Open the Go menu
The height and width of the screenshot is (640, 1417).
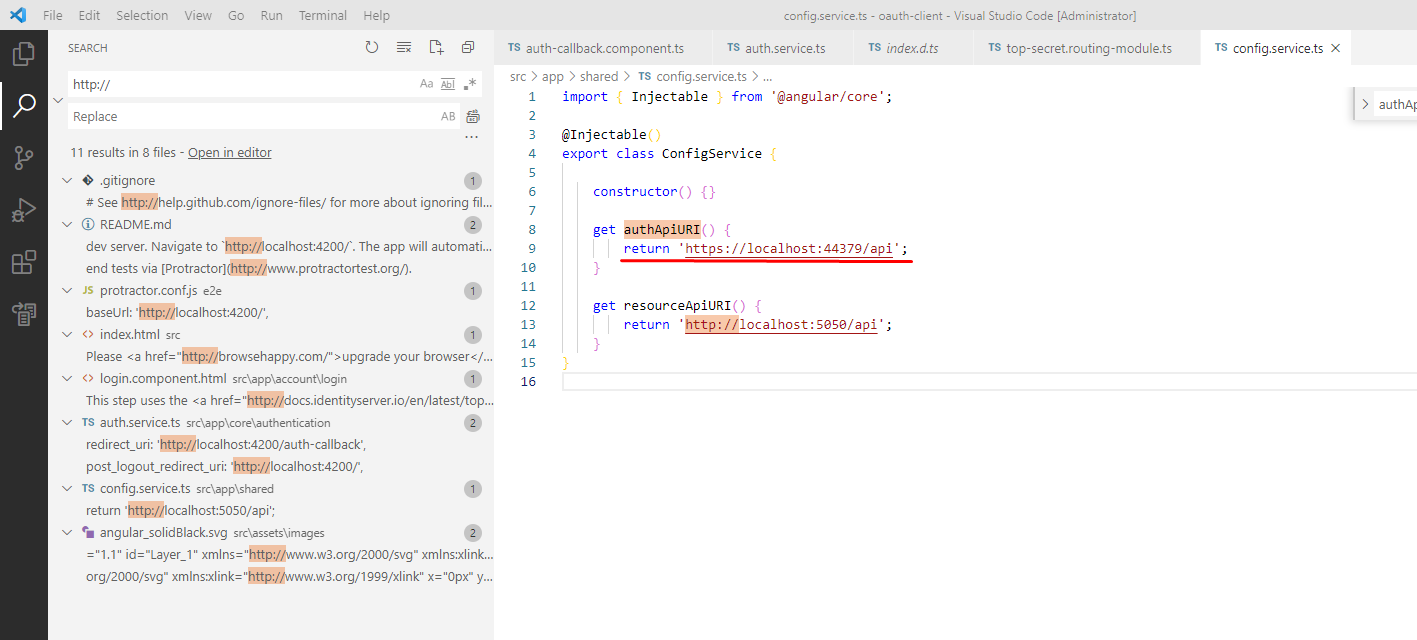(x=236, y=15)
